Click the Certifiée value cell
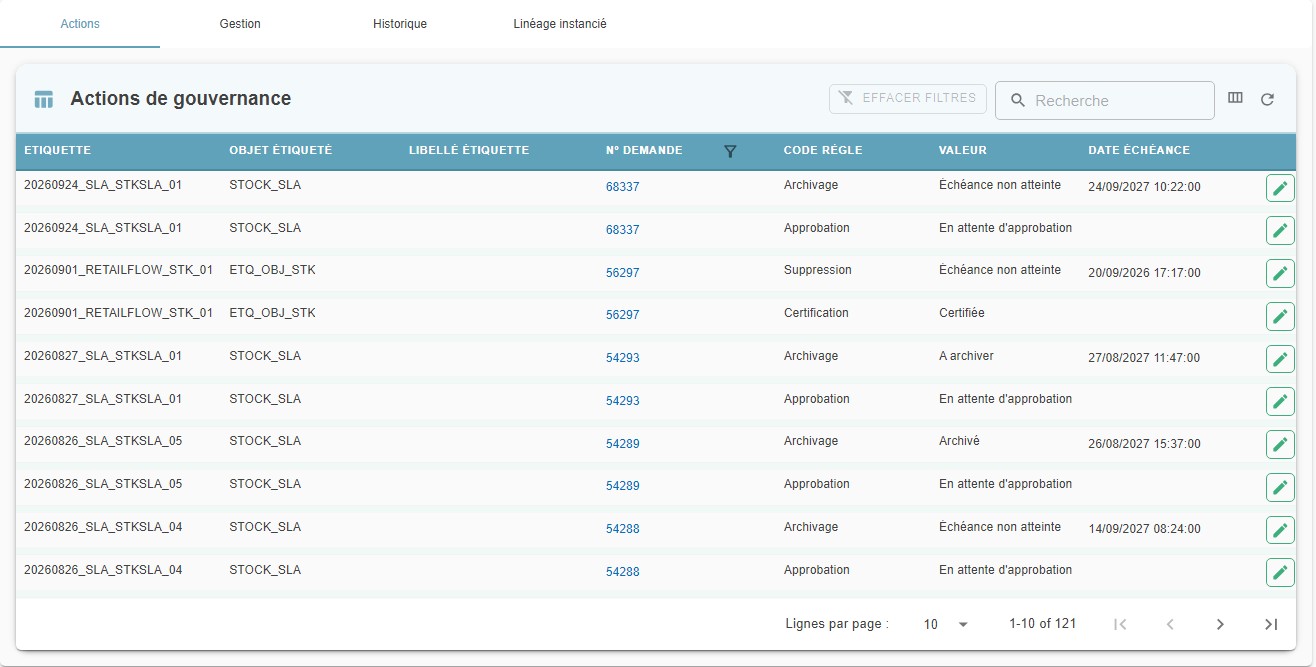 click(x=962, y=313)
